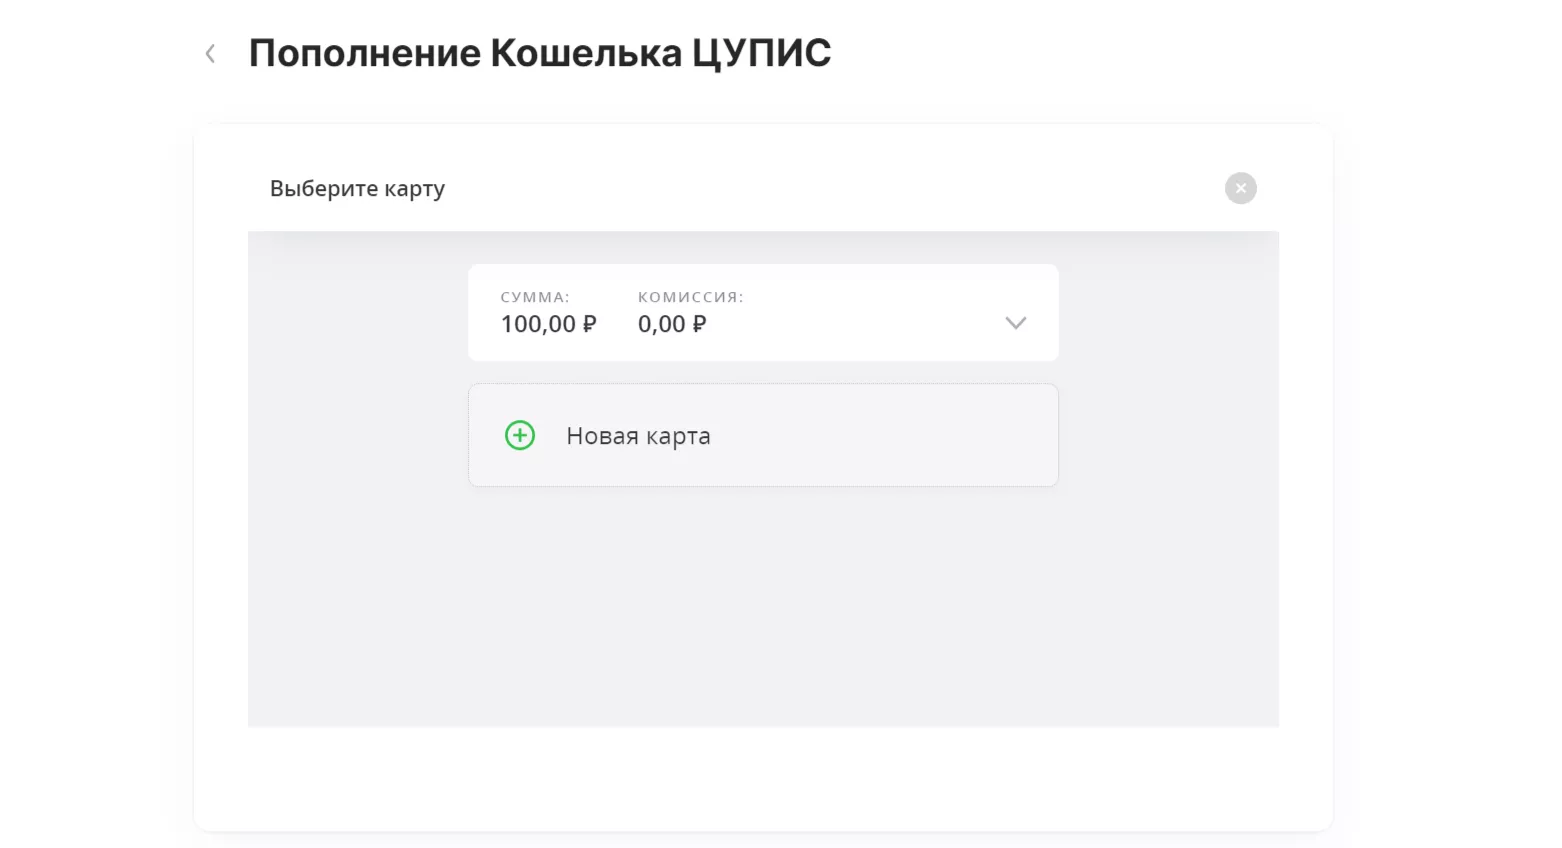The width and height of the screenshot is (1562, 848).
Task: Click the empty gray area below "Новая карта"
Action: (763, 610)
